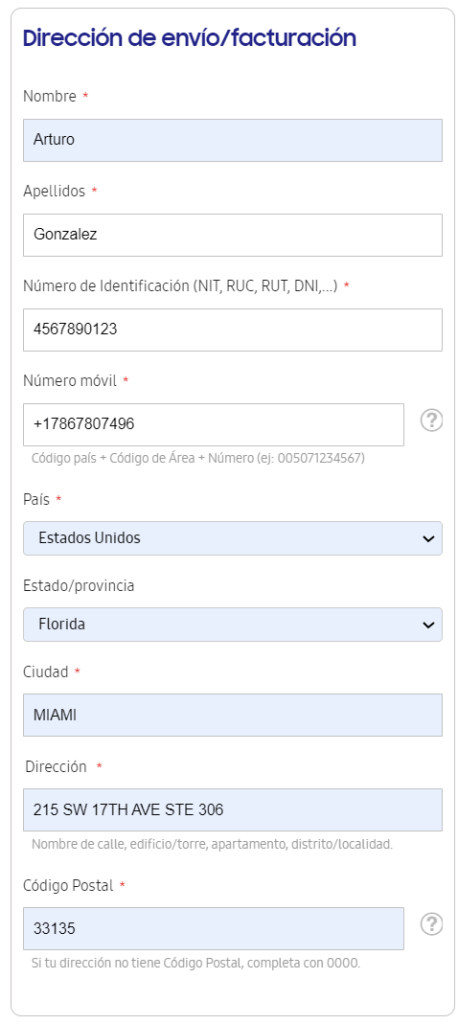Click the Número móvil input with +17867807496
Viewport: 458px width, 1024px height.
click(x=214, y=424)
